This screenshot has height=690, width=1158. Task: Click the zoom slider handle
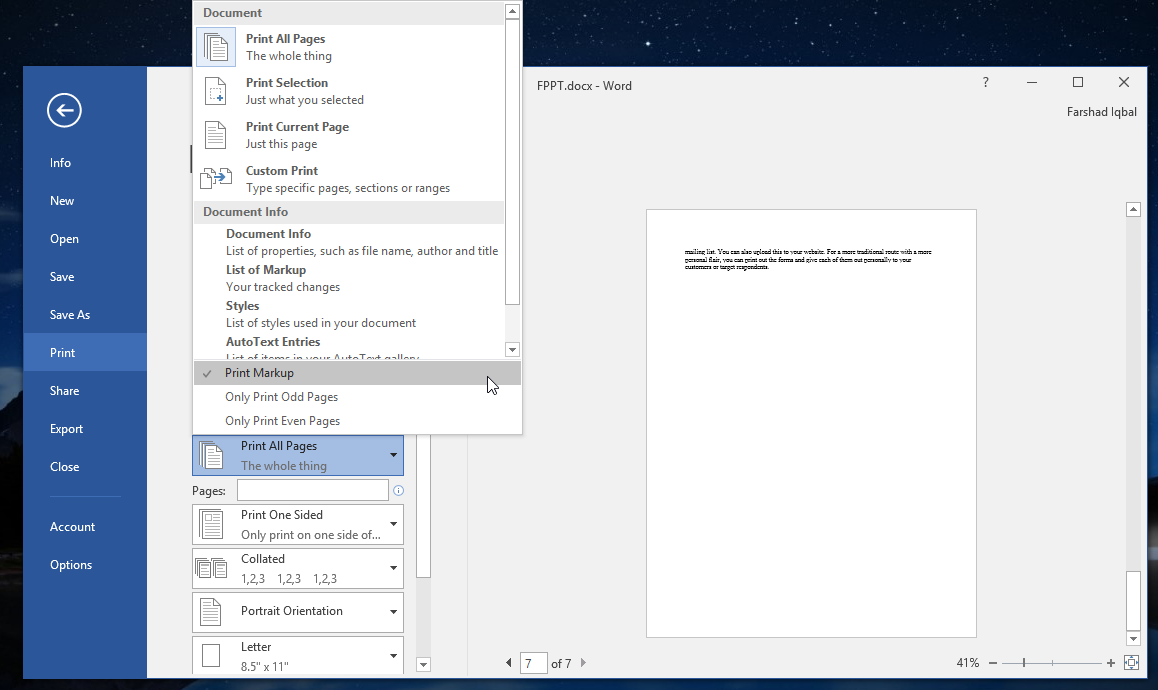(1024, 663)
